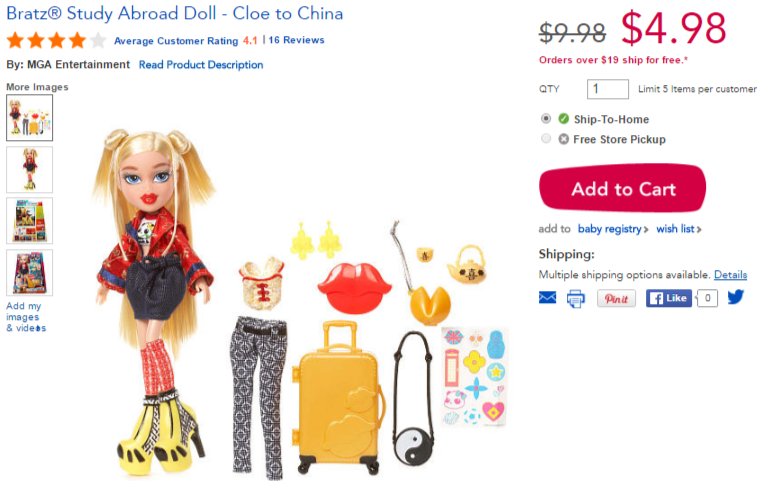Select the Free Store Pickup radio button
Viewport: 764px width, 481px height.
(546, 138)
